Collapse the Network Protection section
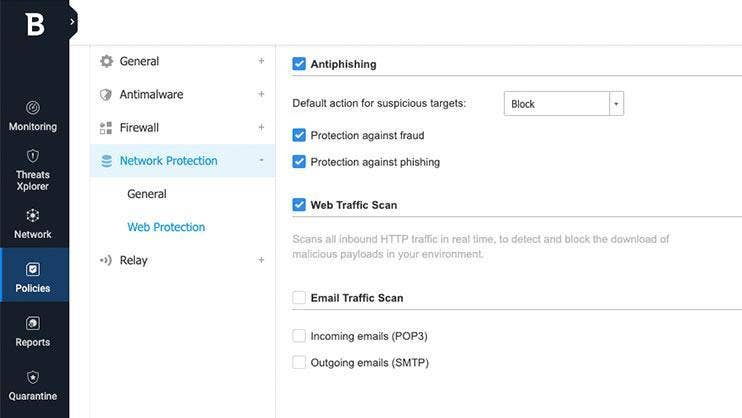 [x=261, y=160]
